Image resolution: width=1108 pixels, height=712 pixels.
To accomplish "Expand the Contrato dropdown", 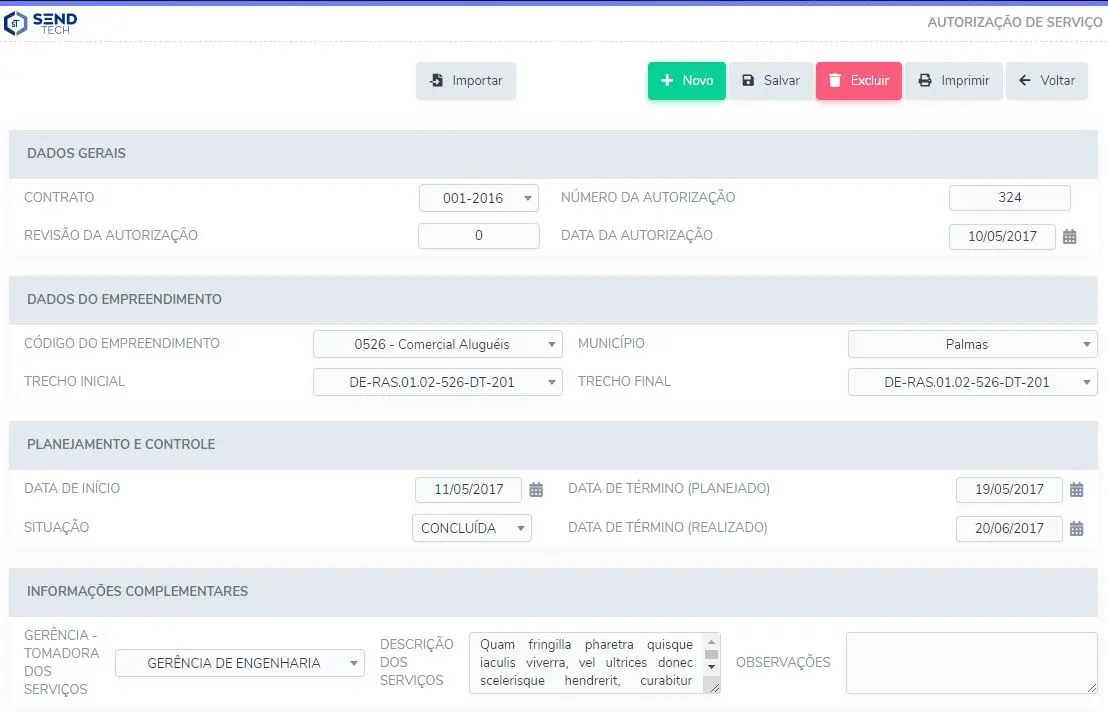I will 478,198.
